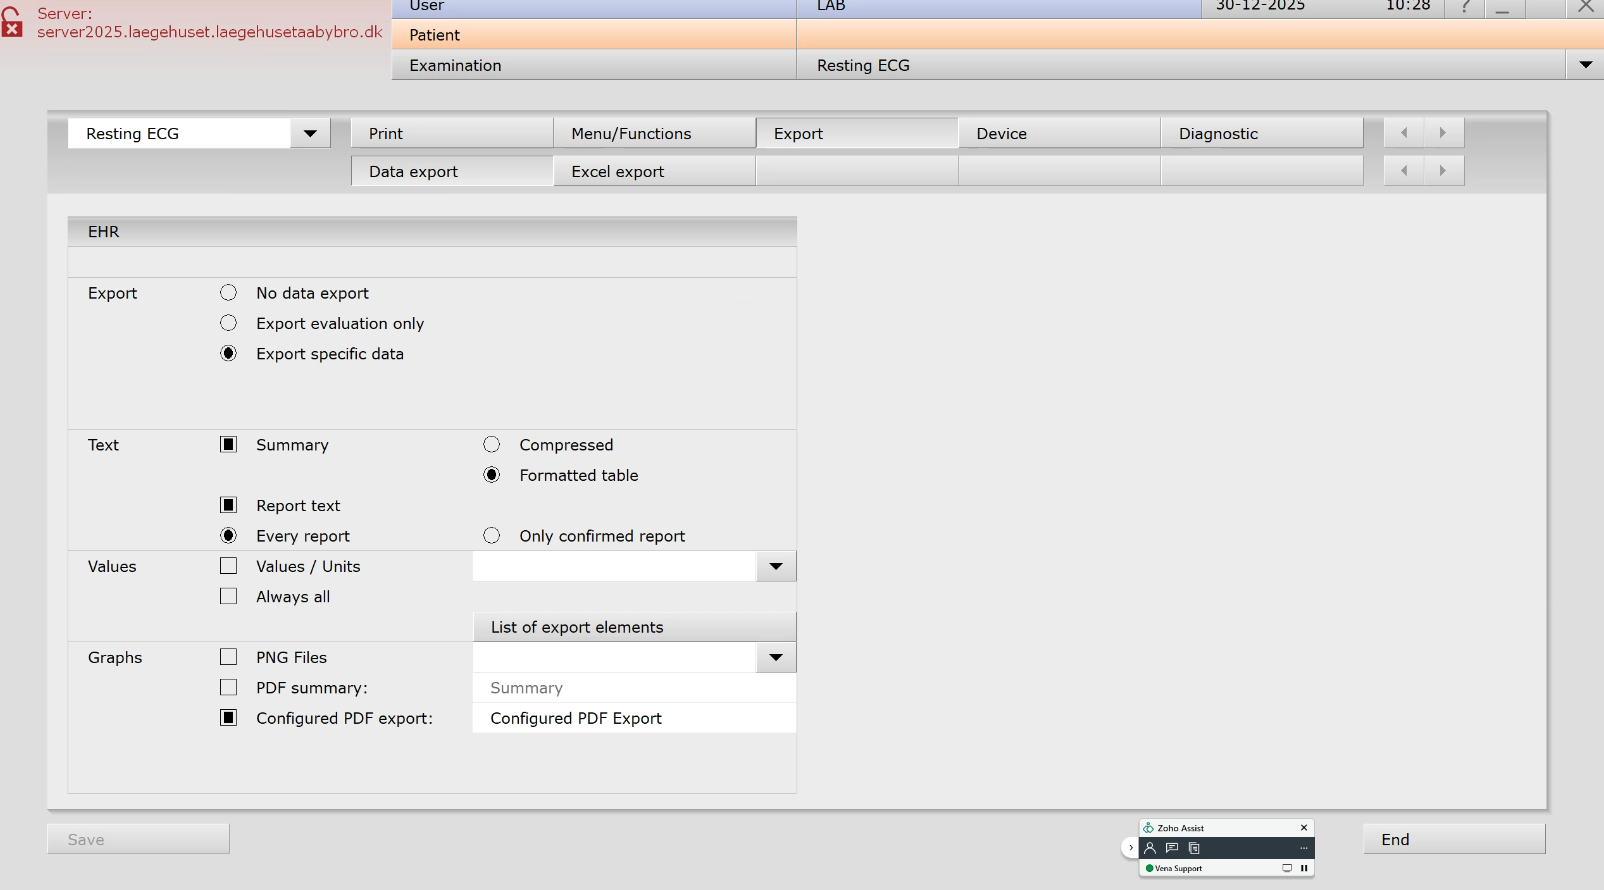Open Zoho Assist chat icon
Image resolution: width=1604 pixels, height=890 pixels.
pos(1172,848)
